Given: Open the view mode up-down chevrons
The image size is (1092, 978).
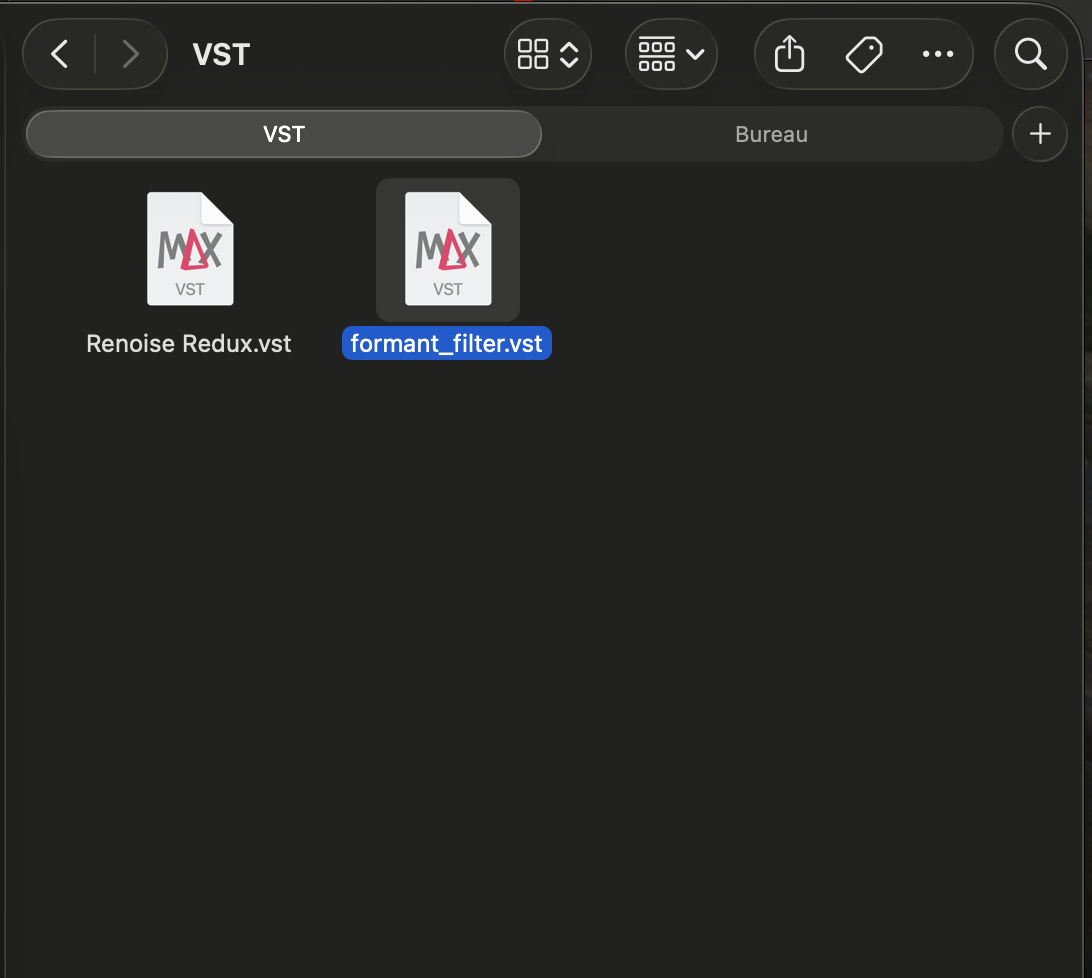Looking at the screenshot, I should click(569, 54).
